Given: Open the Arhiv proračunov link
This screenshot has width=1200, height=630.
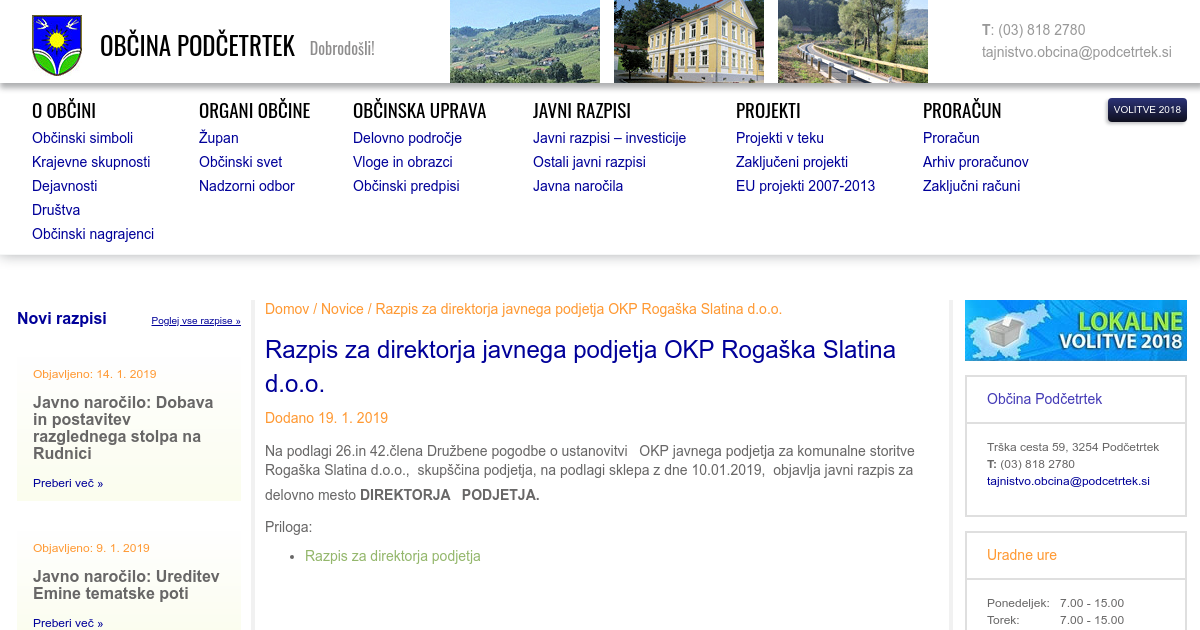Looking at the screenshot, I should (975, 162).
